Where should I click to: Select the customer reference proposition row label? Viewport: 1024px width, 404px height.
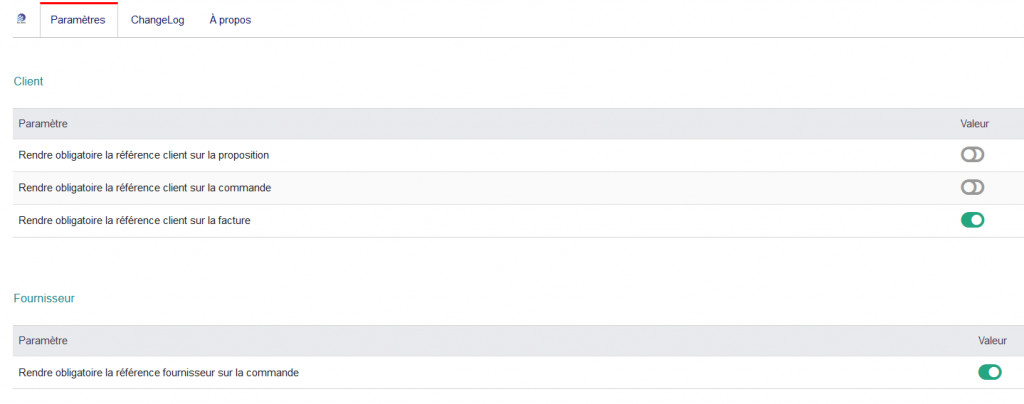point(144,155)
